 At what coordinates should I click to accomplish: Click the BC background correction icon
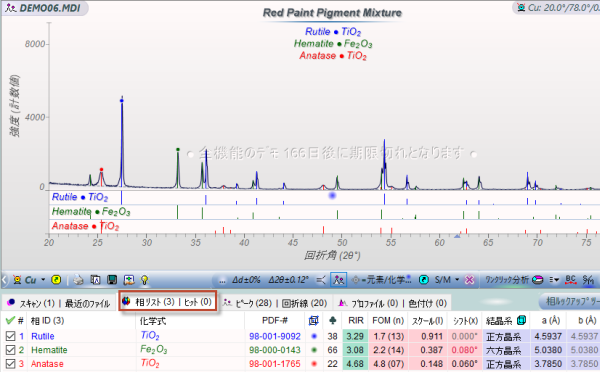(x=571, y=280)
